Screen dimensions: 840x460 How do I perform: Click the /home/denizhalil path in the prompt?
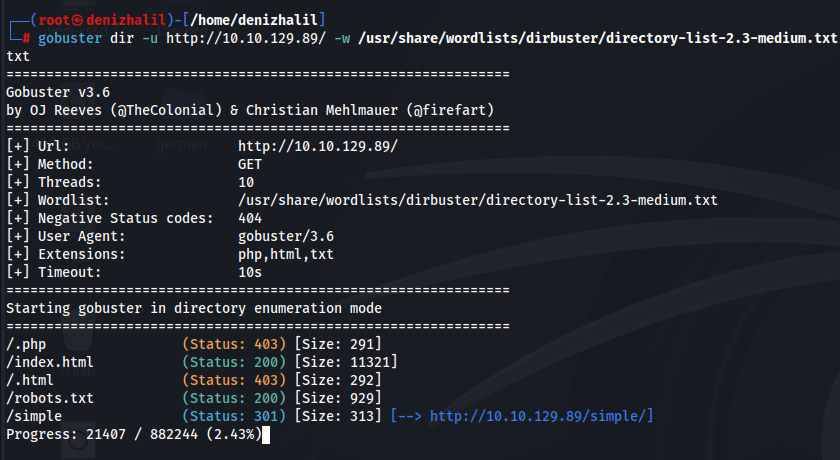tap(253, 20)
